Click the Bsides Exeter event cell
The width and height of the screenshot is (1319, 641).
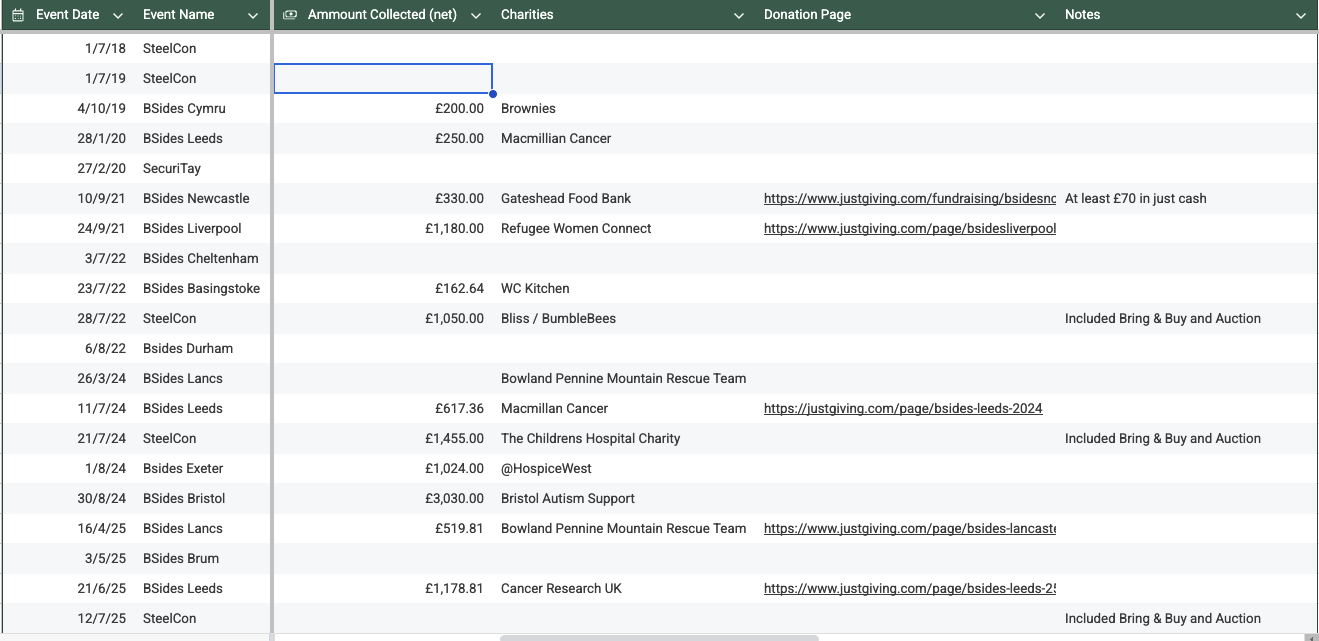[x=204, y=469]
